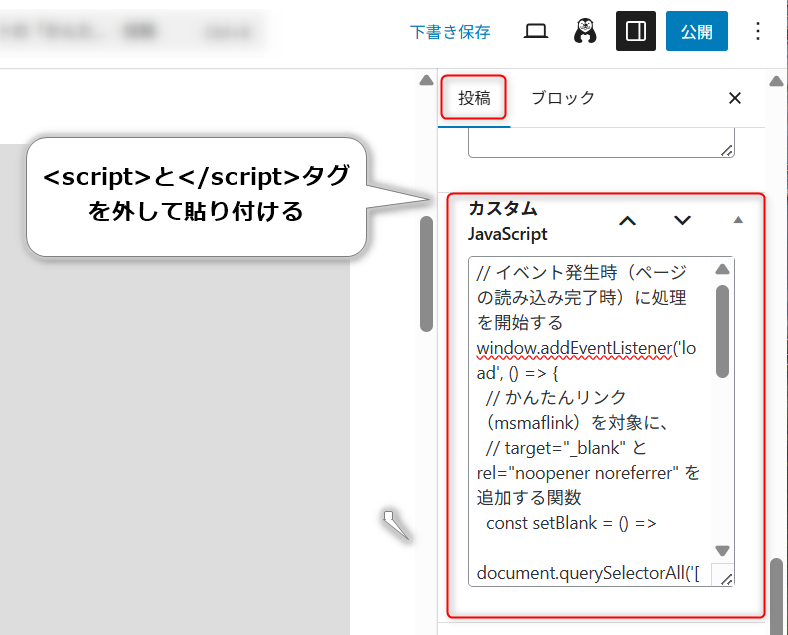Toggle the settings sidebar panel icon

[636, 31]
